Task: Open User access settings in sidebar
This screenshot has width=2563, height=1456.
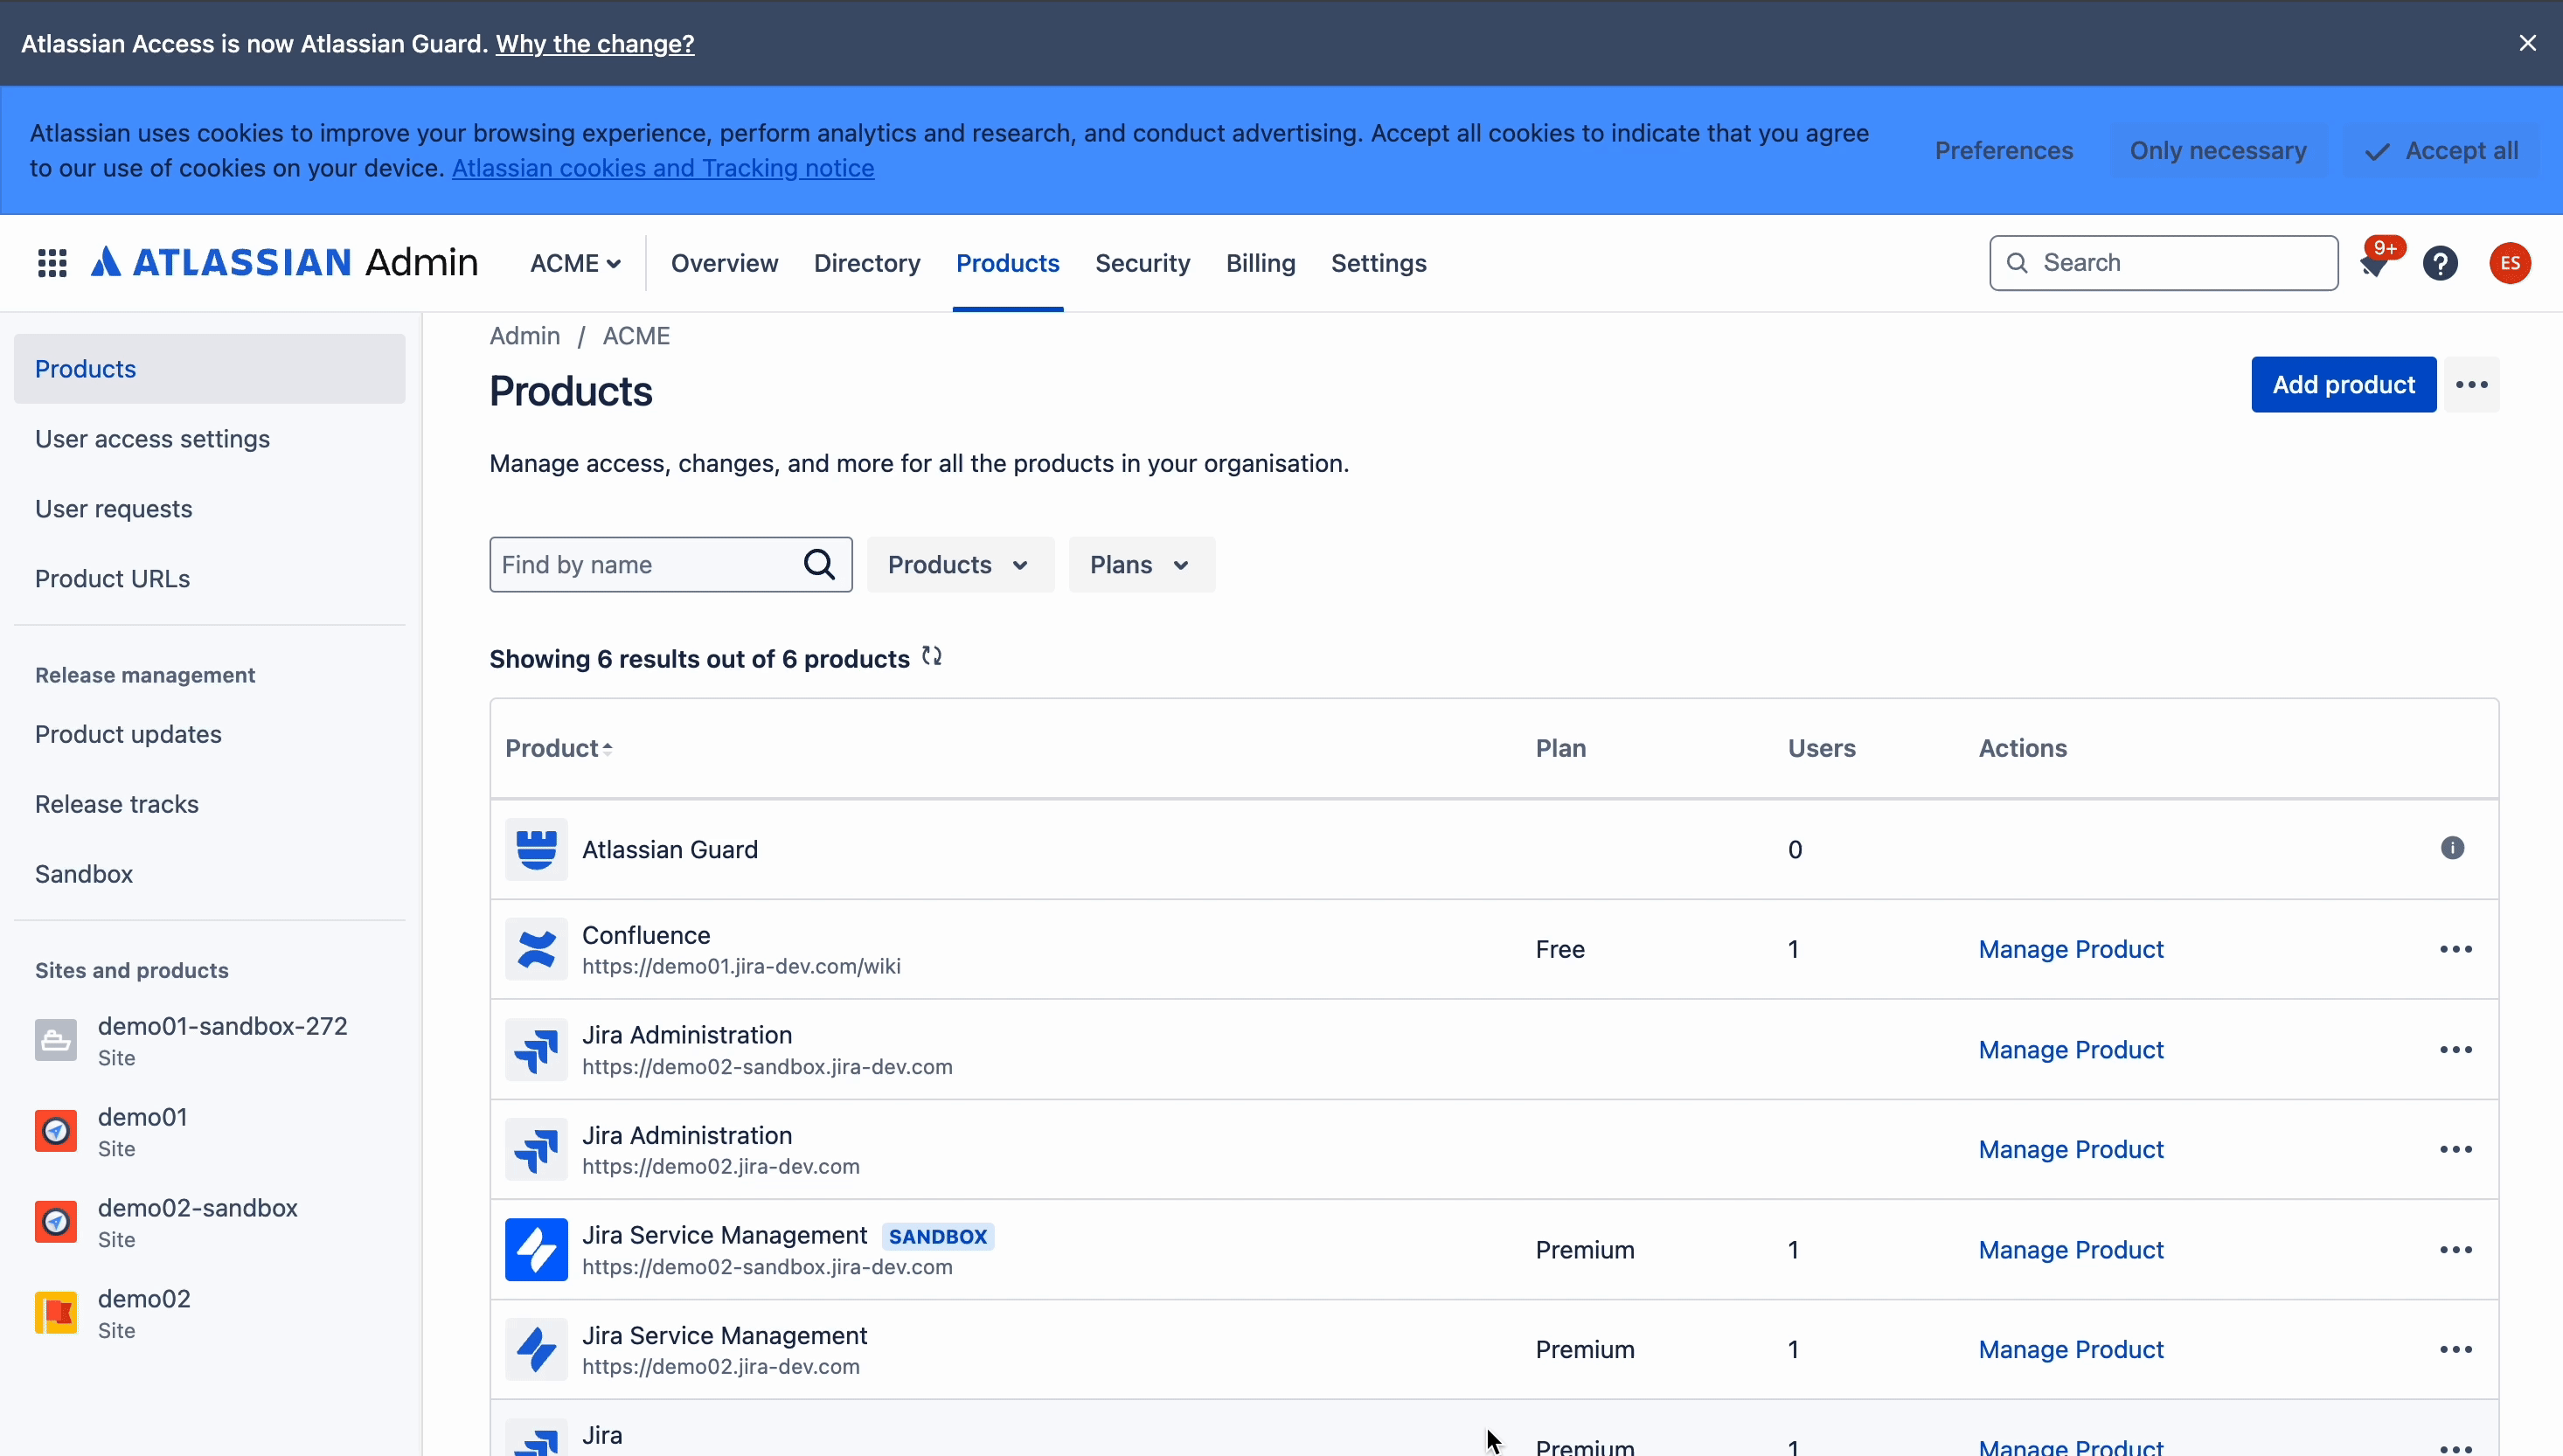Action: [210, 439]
